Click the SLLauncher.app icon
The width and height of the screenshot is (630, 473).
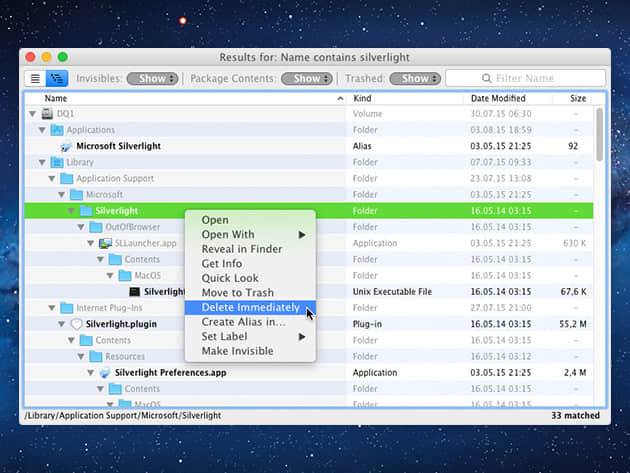104,243
